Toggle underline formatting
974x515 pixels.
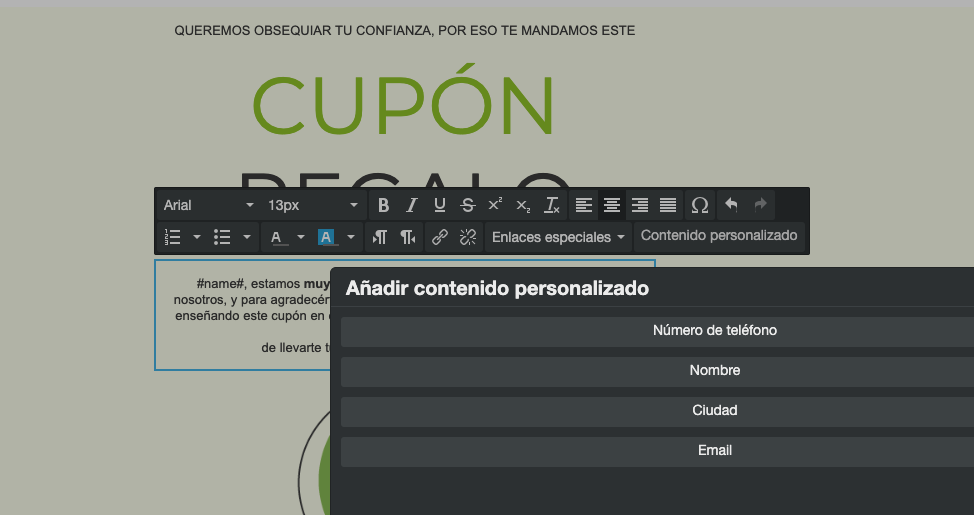pos(439,205)
